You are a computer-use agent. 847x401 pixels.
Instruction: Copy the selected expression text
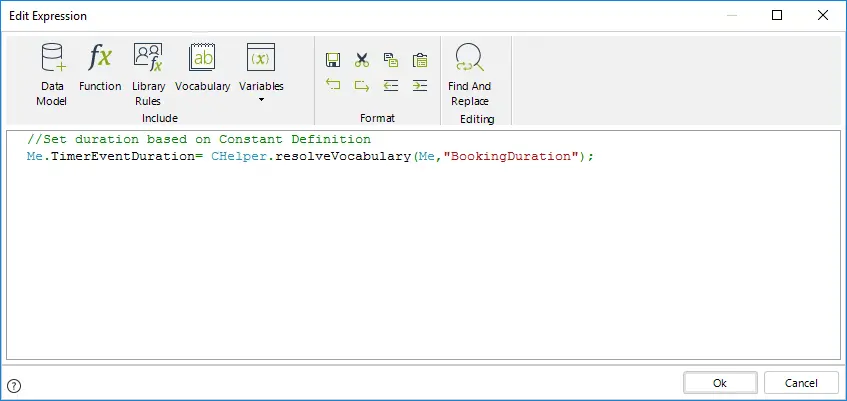pyautogui.click(x=391, y=60)
